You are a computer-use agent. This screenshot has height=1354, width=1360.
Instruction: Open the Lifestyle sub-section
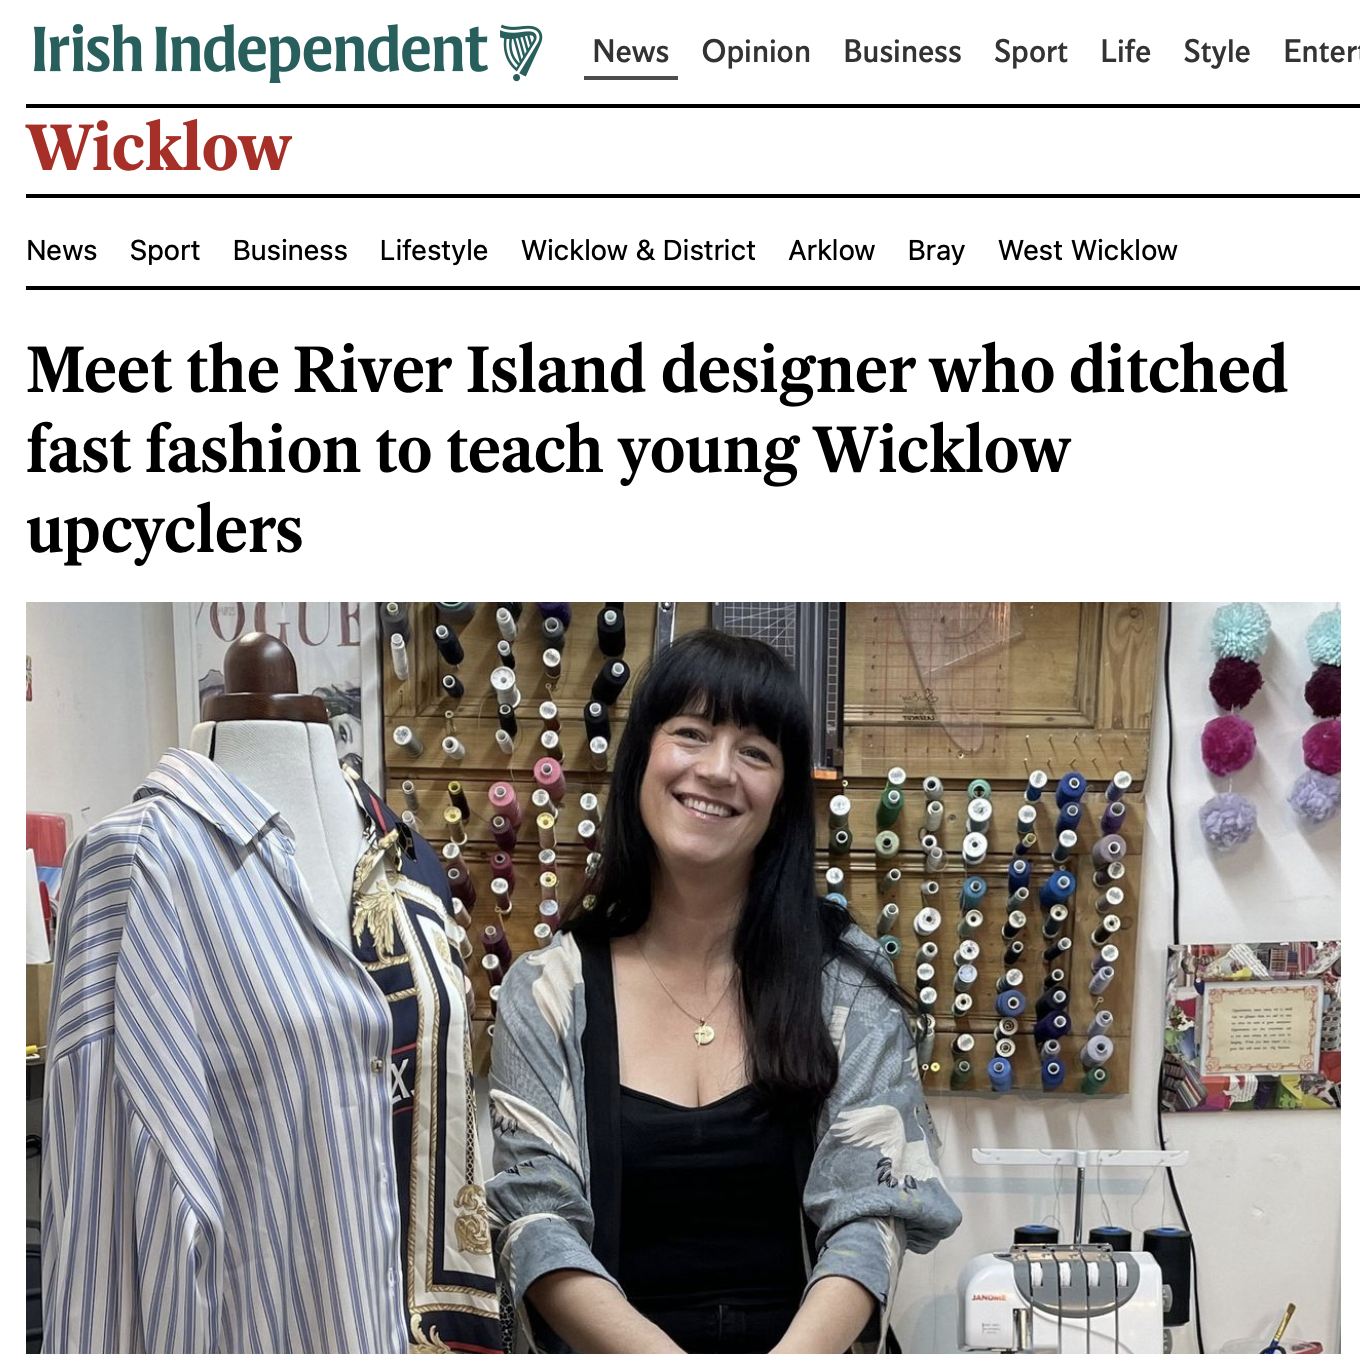click(x=434, y=251)
